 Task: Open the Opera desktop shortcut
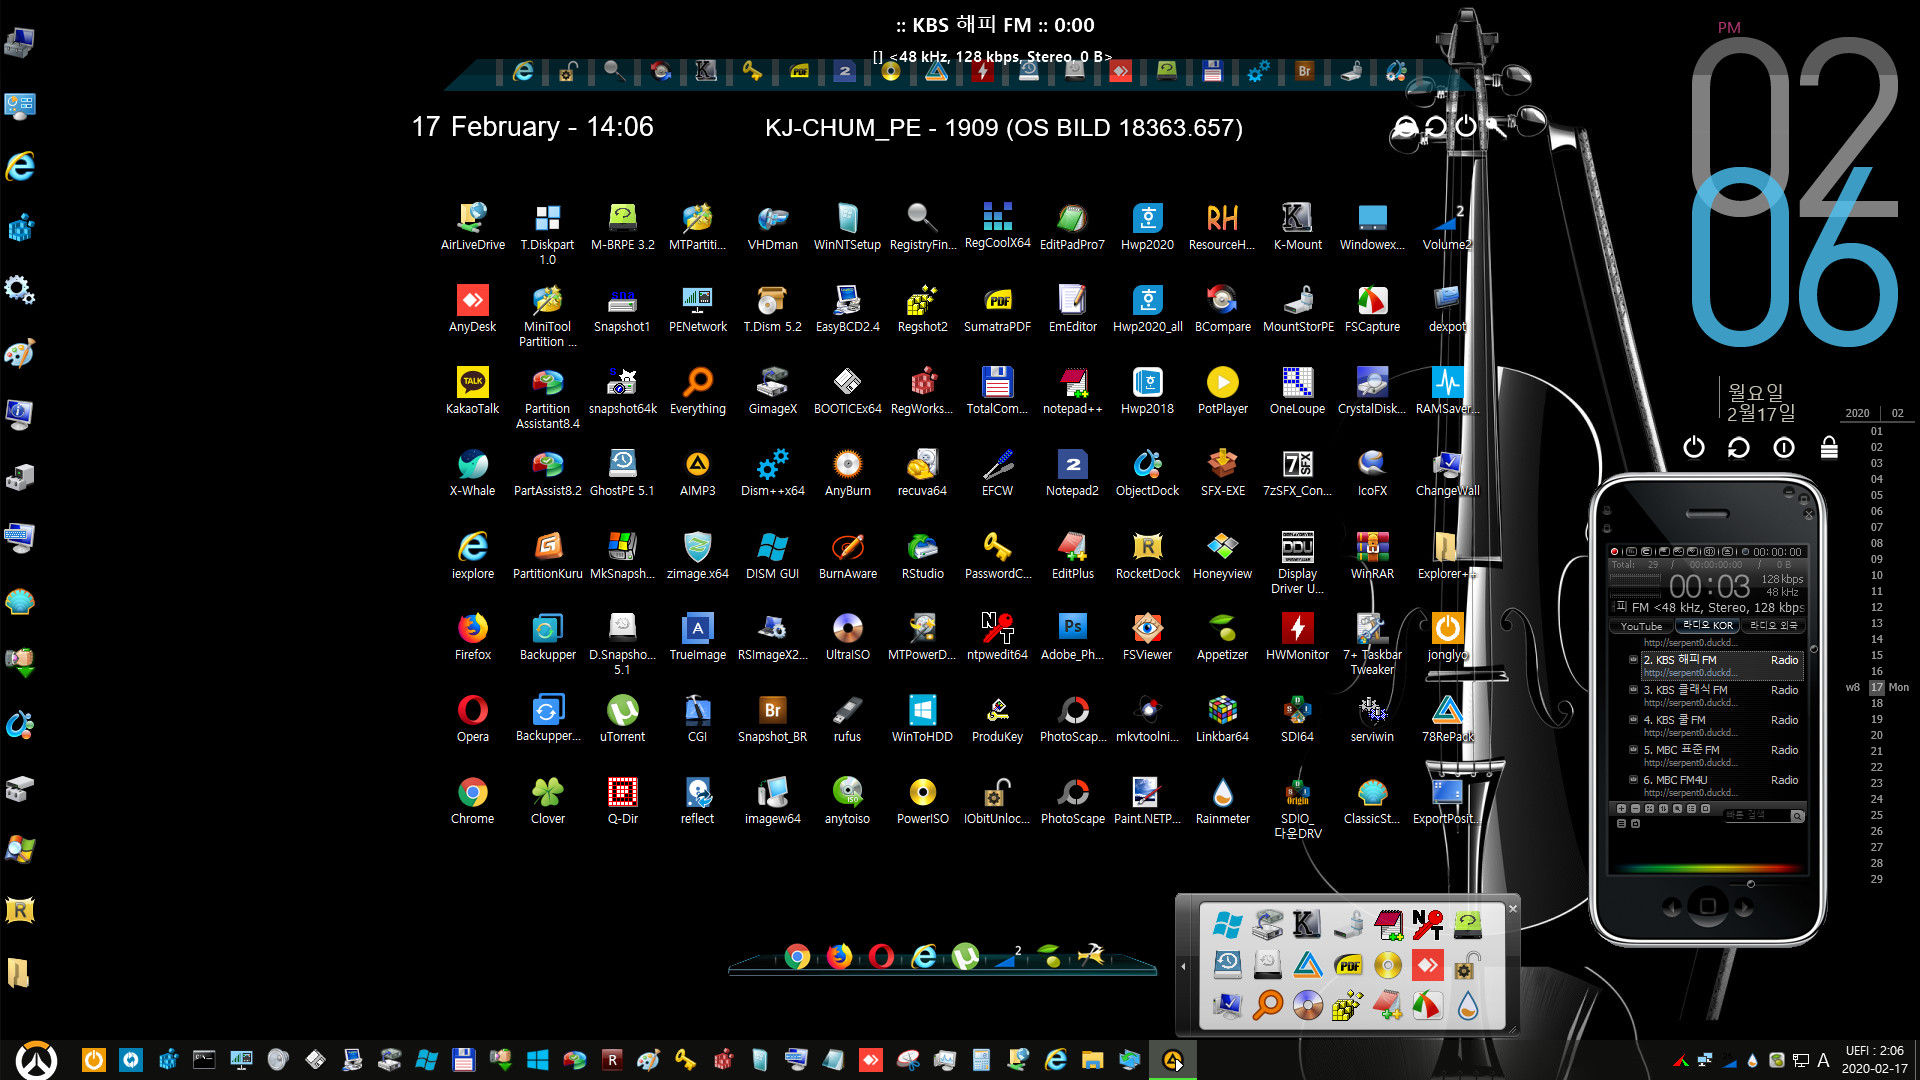click(x=472, y=719)
